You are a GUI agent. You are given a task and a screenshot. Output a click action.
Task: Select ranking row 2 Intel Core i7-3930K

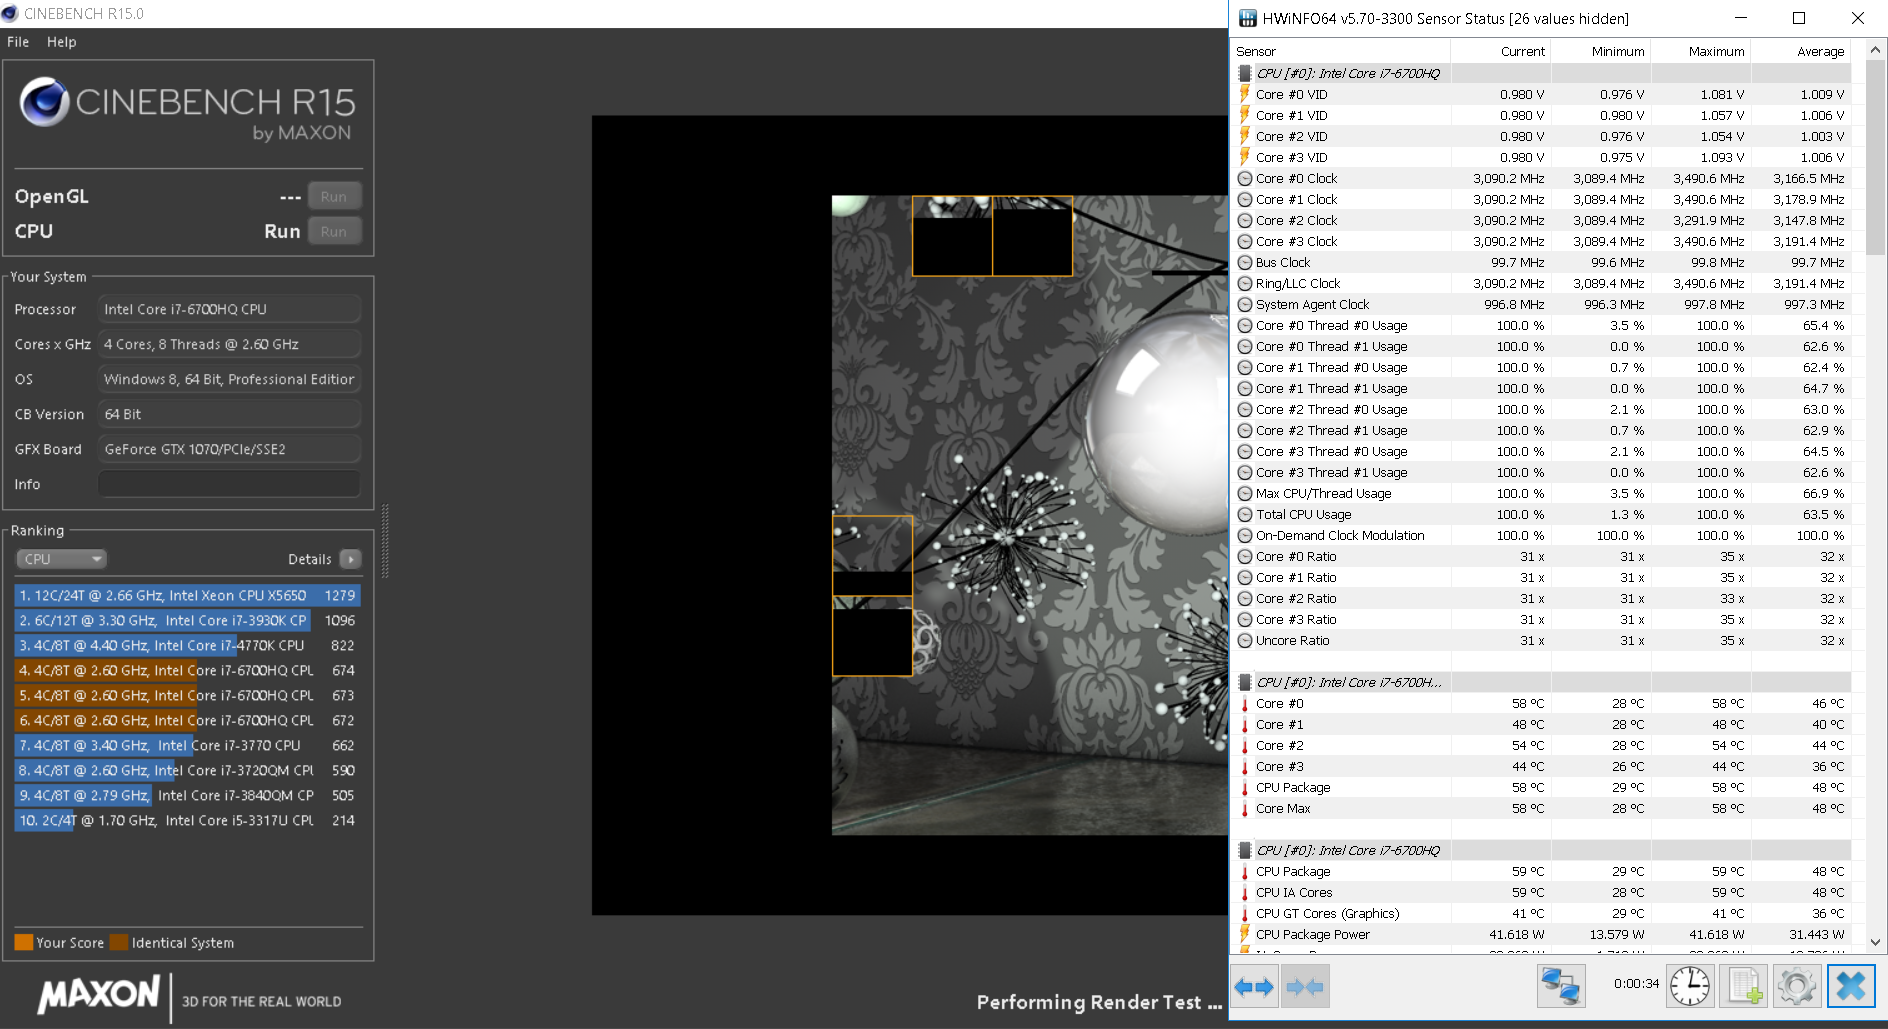(x=187, y=620)
